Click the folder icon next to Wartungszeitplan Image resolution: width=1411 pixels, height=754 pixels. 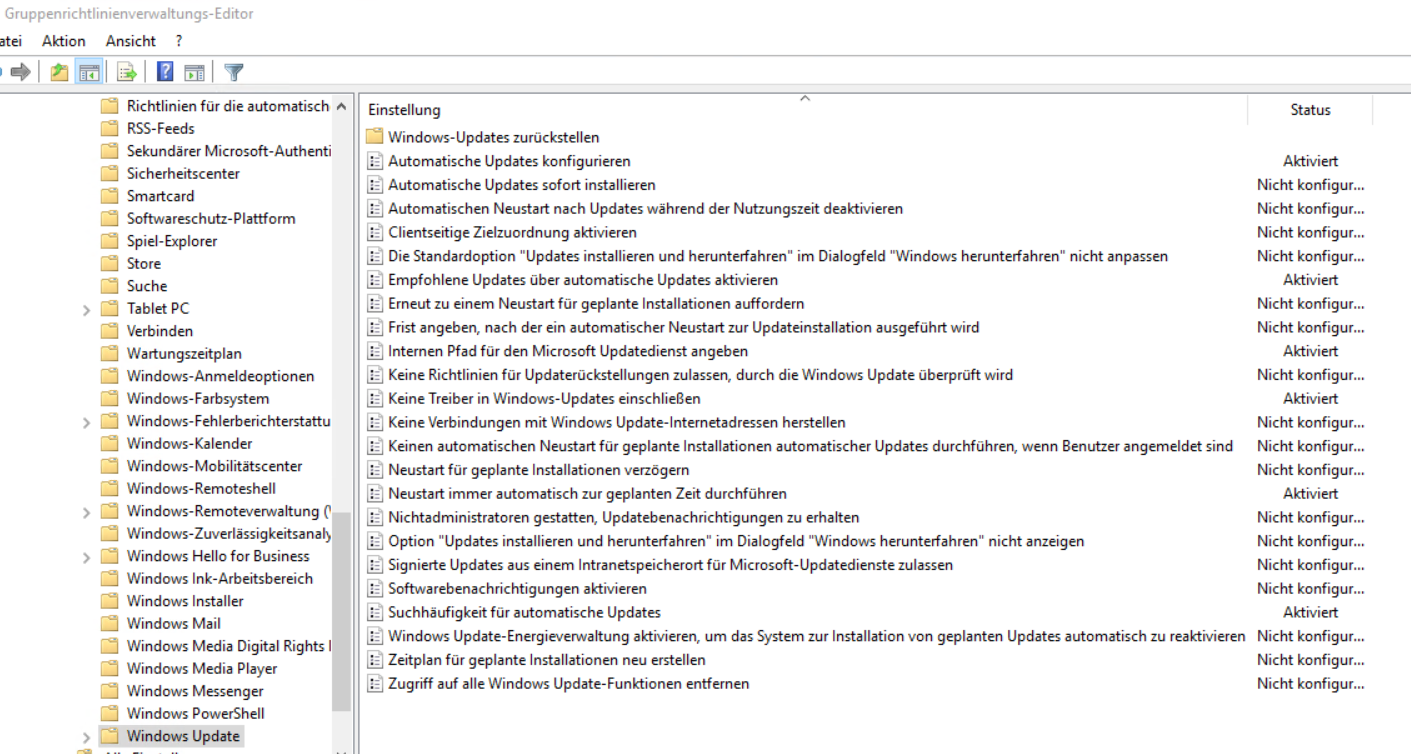[110, 353]
